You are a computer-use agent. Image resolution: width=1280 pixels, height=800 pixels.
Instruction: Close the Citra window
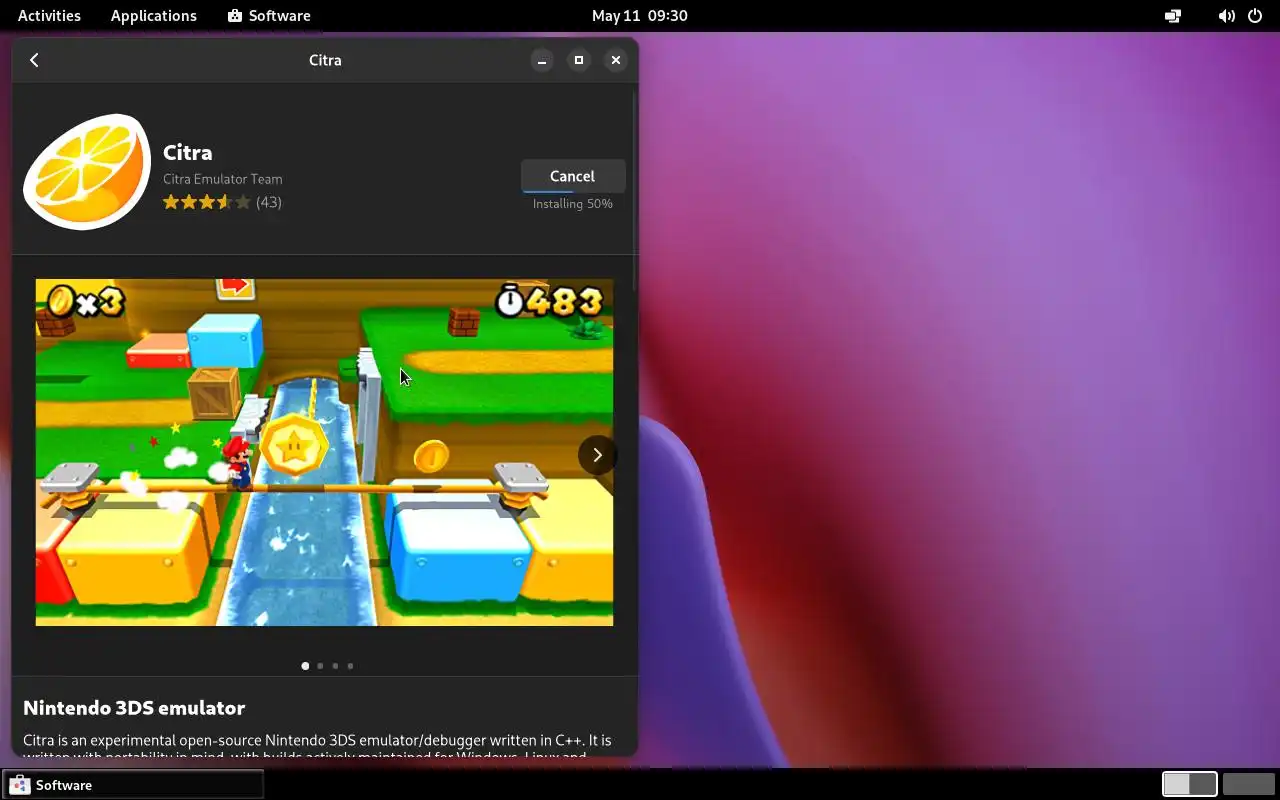pyautogui.click(x=616, y=60)
